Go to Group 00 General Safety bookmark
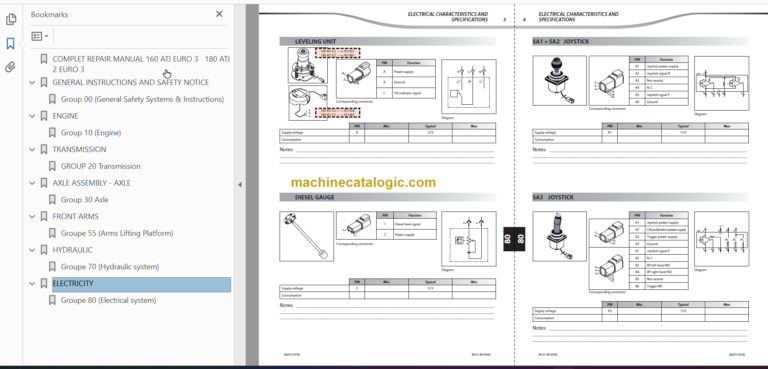Image resolution: width=768 pixels, height=369 pixels. coord(142,99)
